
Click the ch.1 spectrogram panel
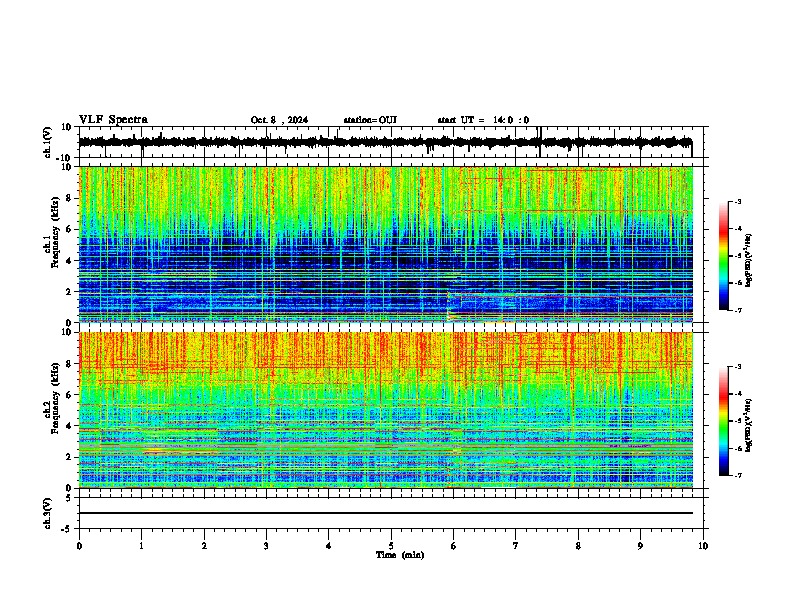point(385,244)
